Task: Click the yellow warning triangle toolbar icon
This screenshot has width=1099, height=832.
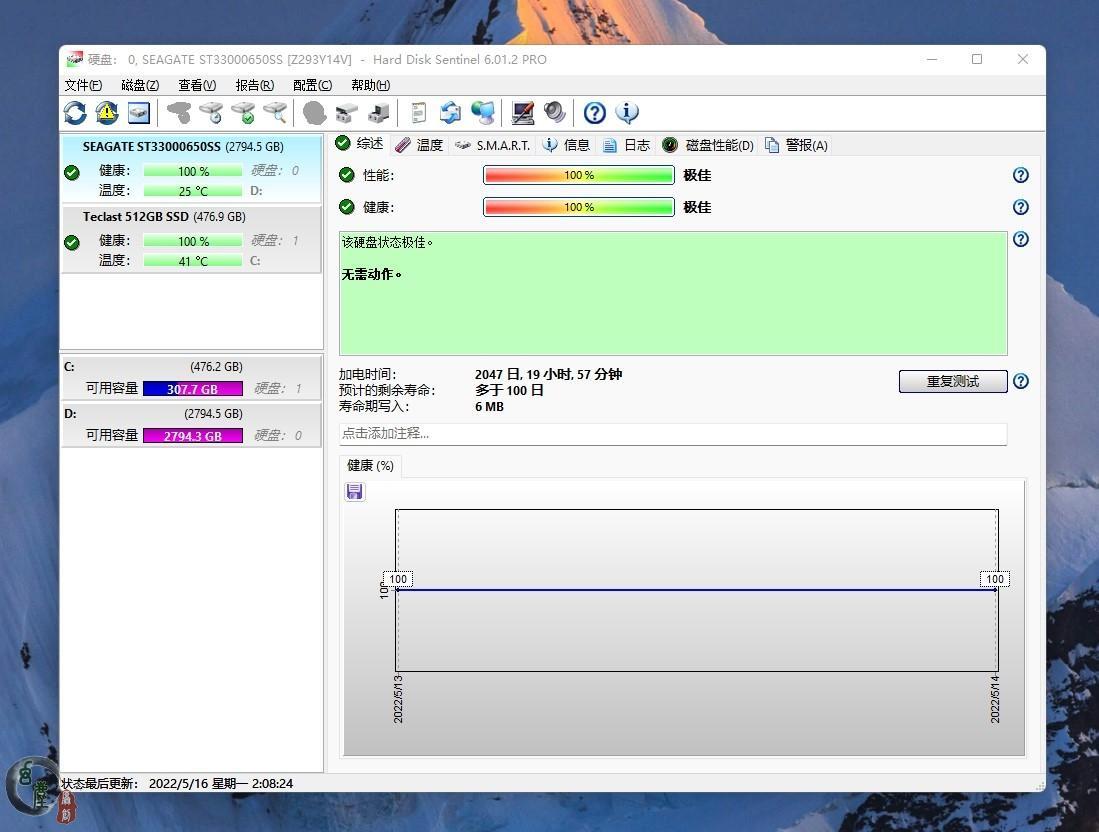Action: [107, 113]
